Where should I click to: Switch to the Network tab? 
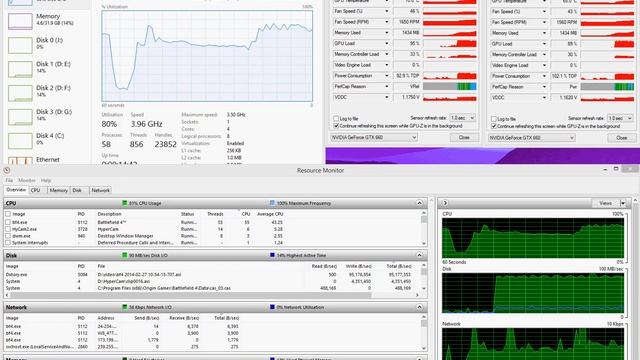coord(100,190)
